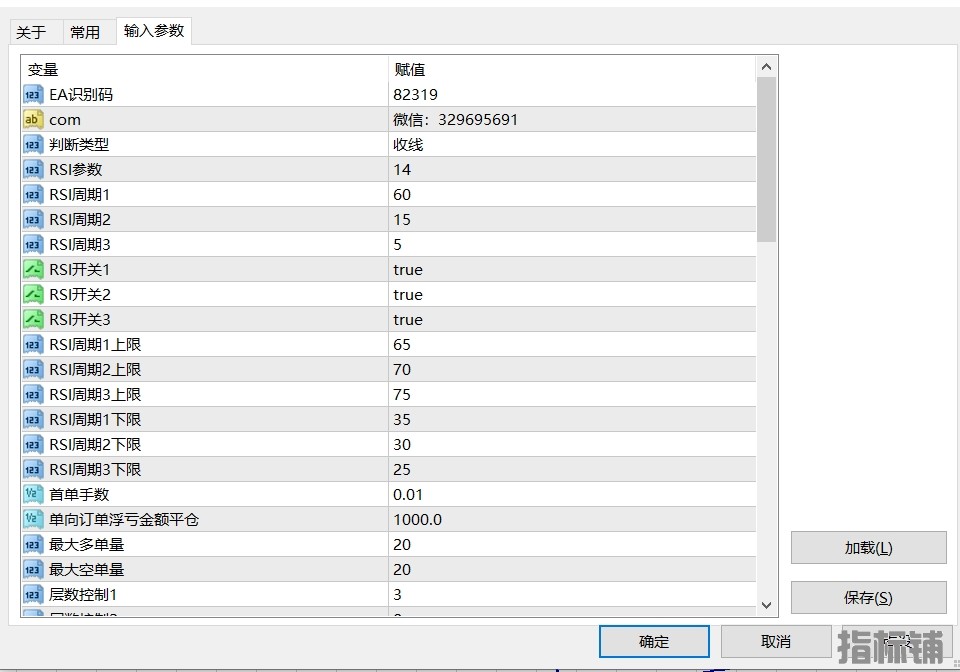Click the string icon beside com
The width and height of the screenshot is (960, 672).
tap(33, 120)
